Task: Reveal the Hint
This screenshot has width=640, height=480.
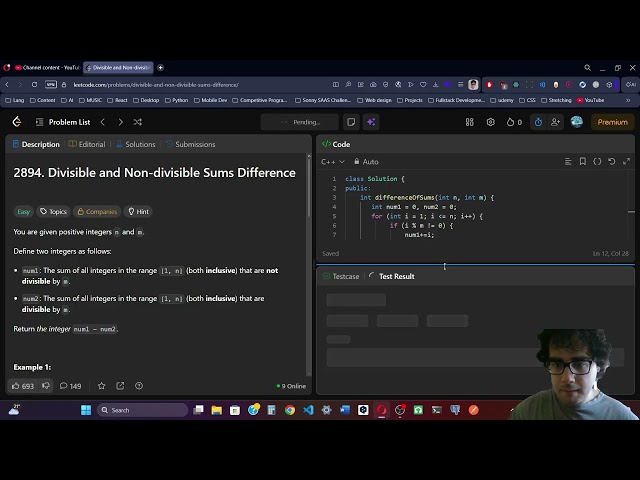Action: point(138,211)
